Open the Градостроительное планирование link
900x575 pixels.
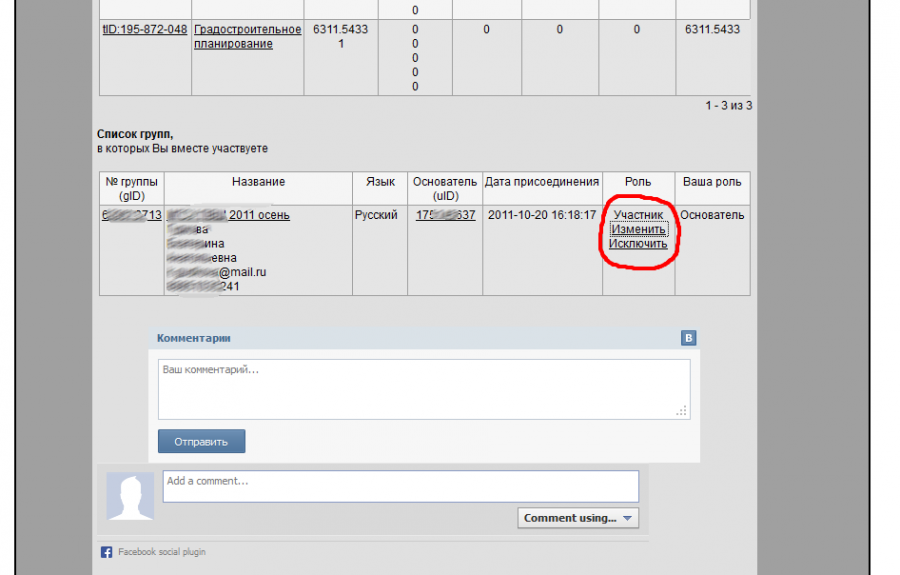(247, 37)
